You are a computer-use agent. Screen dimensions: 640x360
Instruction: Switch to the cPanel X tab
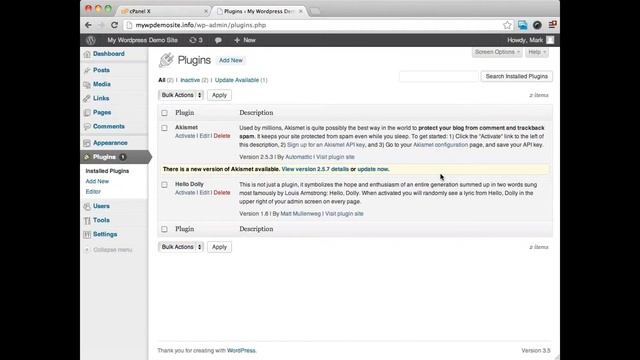coord(163,11)
